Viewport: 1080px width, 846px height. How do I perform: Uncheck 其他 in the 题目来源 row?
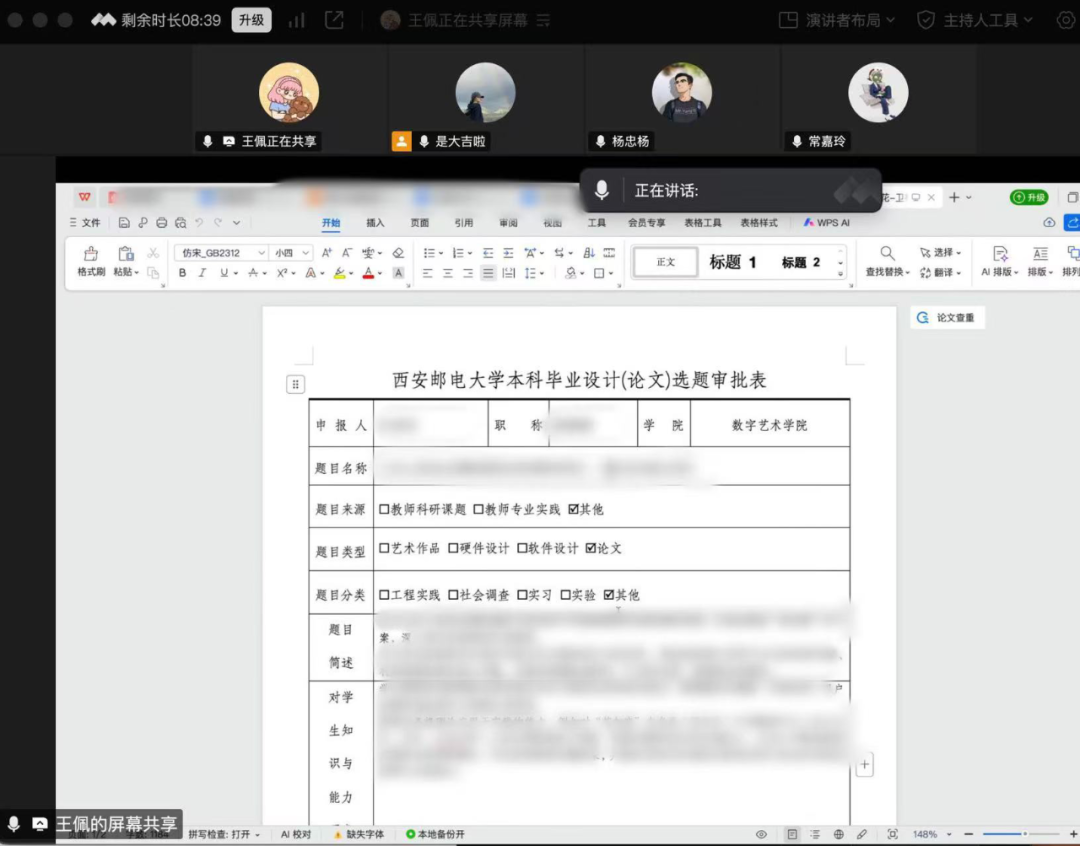tap(573, 509)
